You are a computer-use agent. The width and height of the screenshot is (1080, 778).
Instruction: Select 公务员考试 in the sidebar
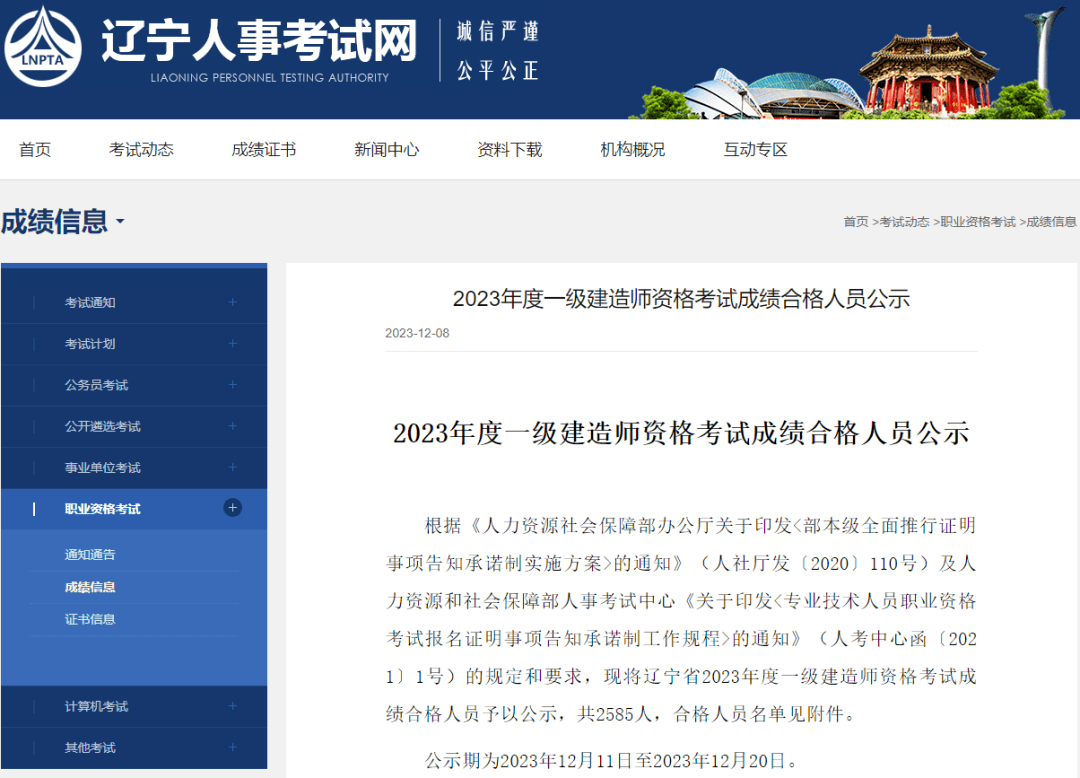96,385
